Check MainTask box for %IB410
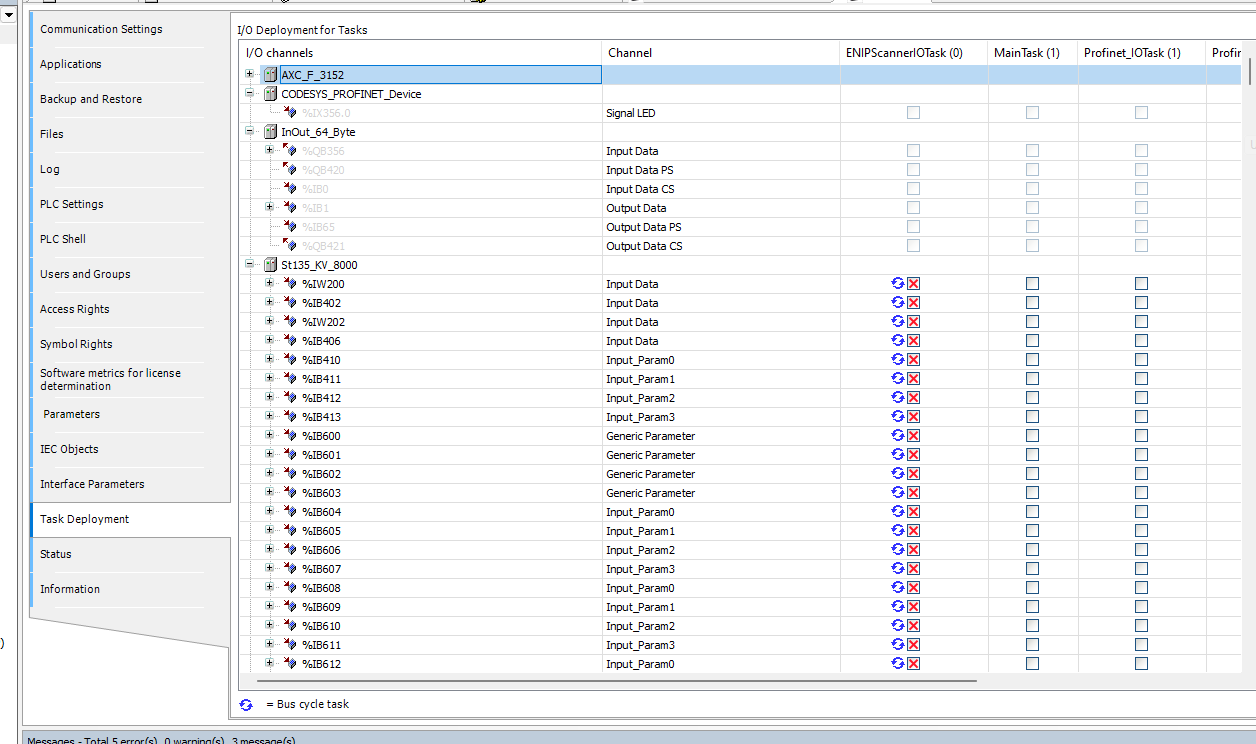Image resolution: width=1256 pixels, height=744 pixels. tap(1032, 360)
